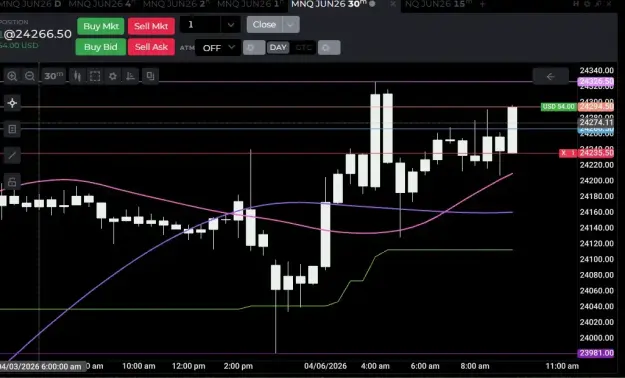Expand the Close button dropdown arrow
This screenshot has height=378, width=625.
(x=291, y=25)
